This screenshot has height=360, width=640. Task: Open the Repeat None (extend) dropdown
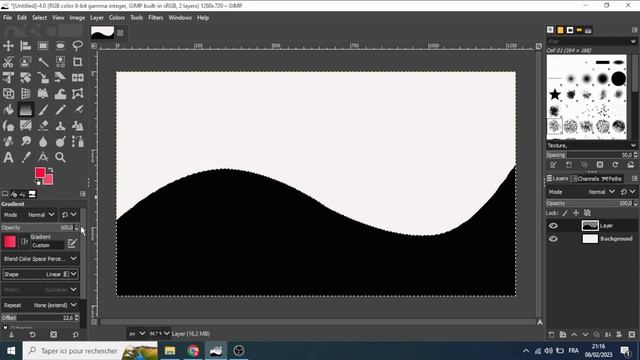(x=40, y=305)
